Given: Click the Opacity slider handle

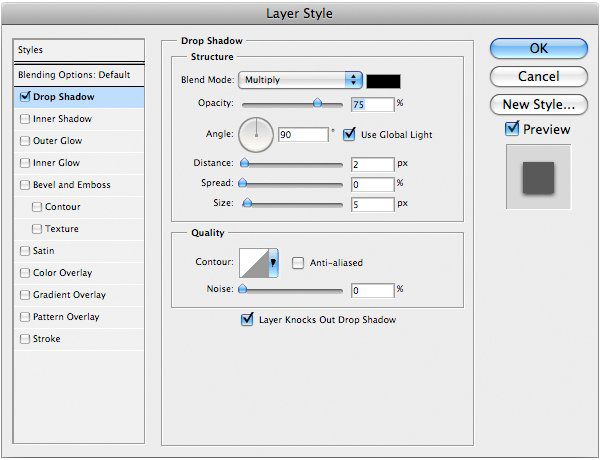Looking at the screenshot, I should (x=318, y=102).
